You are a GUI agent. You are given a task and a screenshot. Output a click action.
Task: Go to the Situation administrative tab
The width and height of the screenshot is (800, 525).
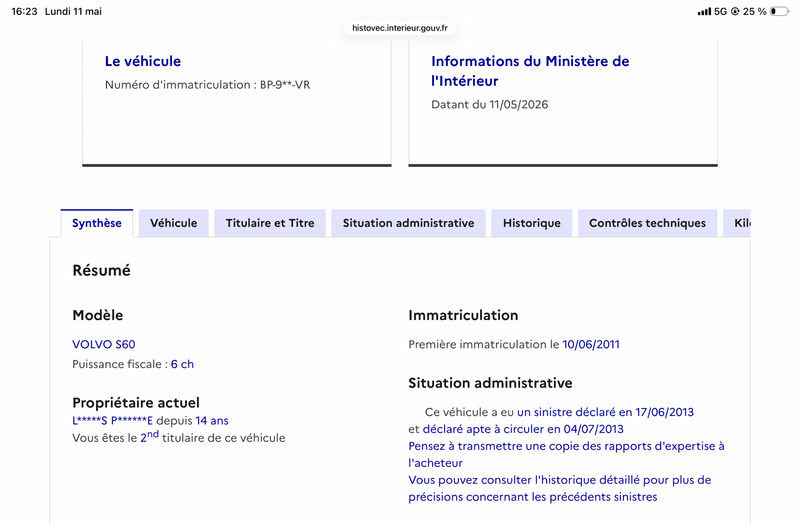[408, 223]
